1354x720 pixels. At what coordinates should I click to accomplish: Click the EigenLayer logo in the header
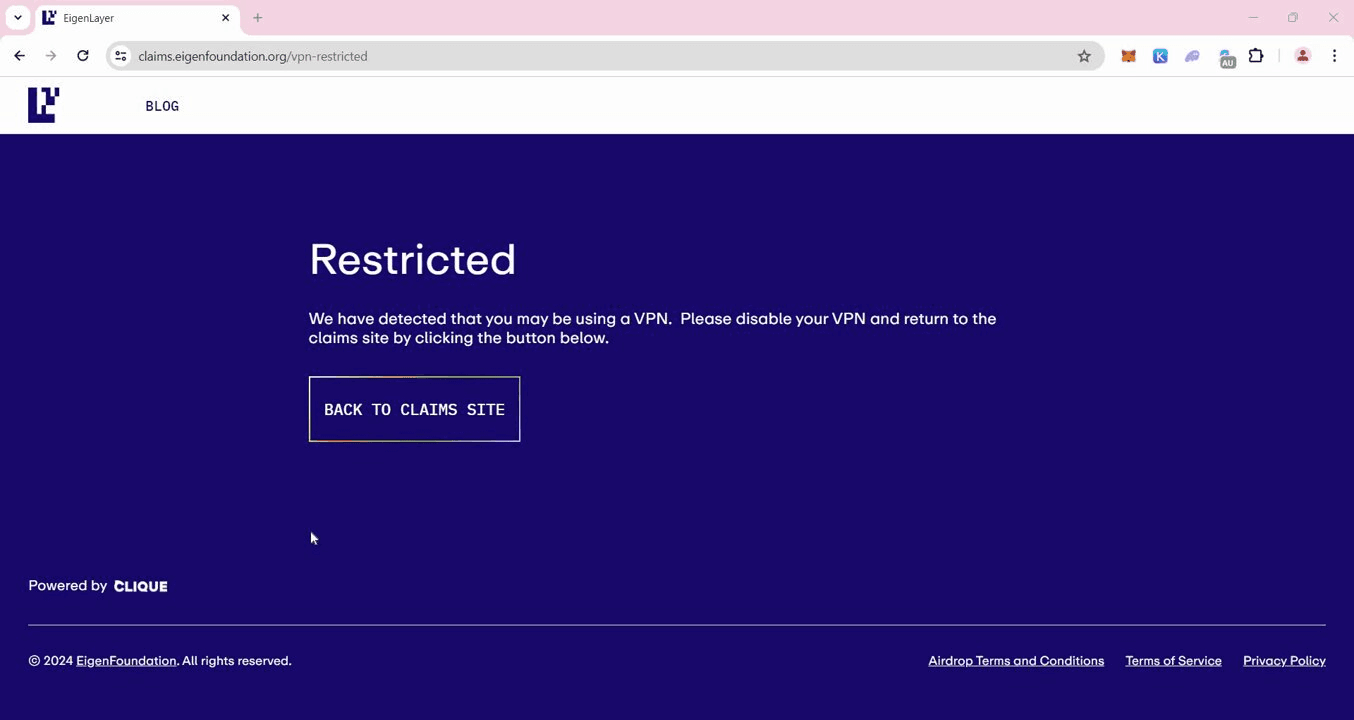click(44, 105)
